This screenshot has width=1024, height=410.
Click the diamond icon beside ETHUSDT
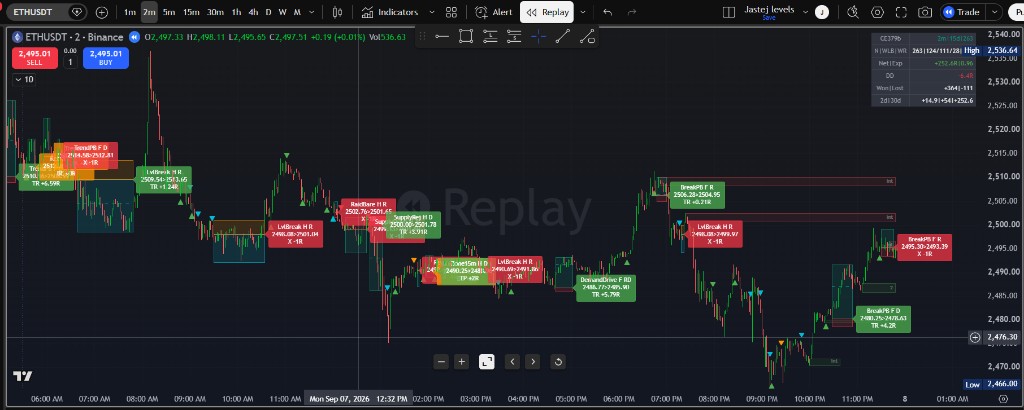coord(78,12)
